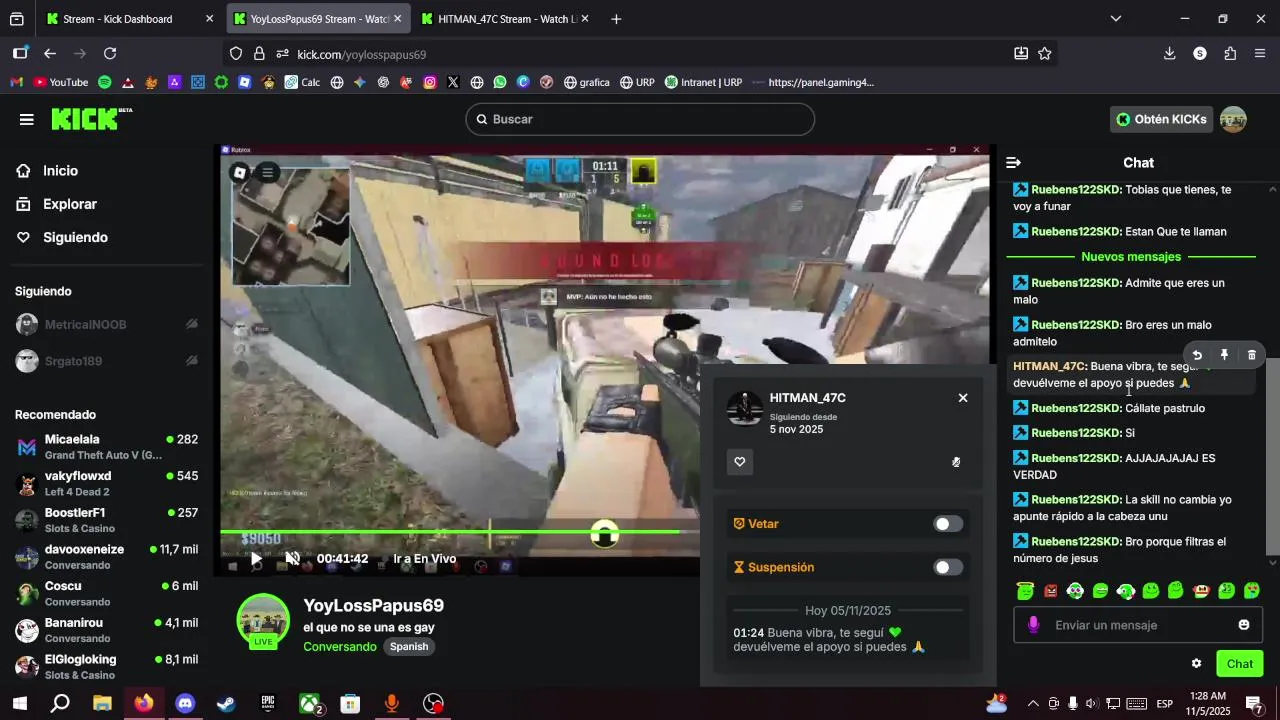Show hidden system tray icons
Screen dimensions: 1280x720
point(1033,704)
